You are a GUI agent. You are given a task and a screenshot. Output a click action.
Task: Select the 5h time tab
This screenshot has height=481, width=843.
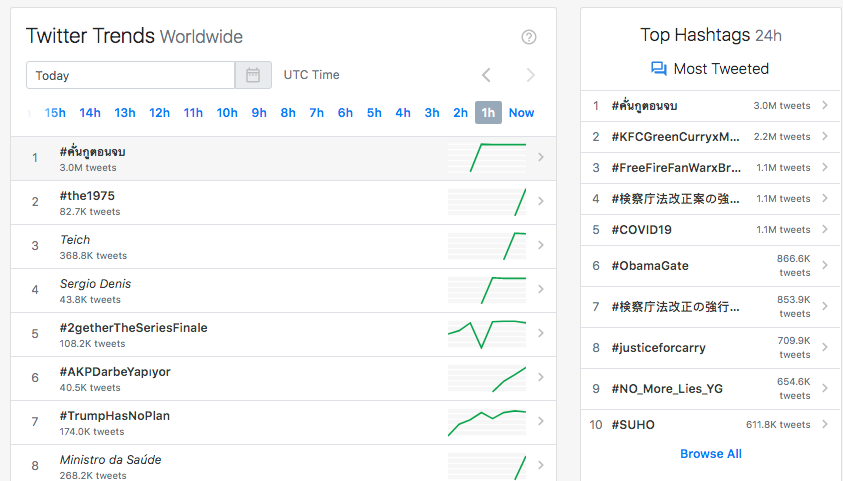coord(374,113)
